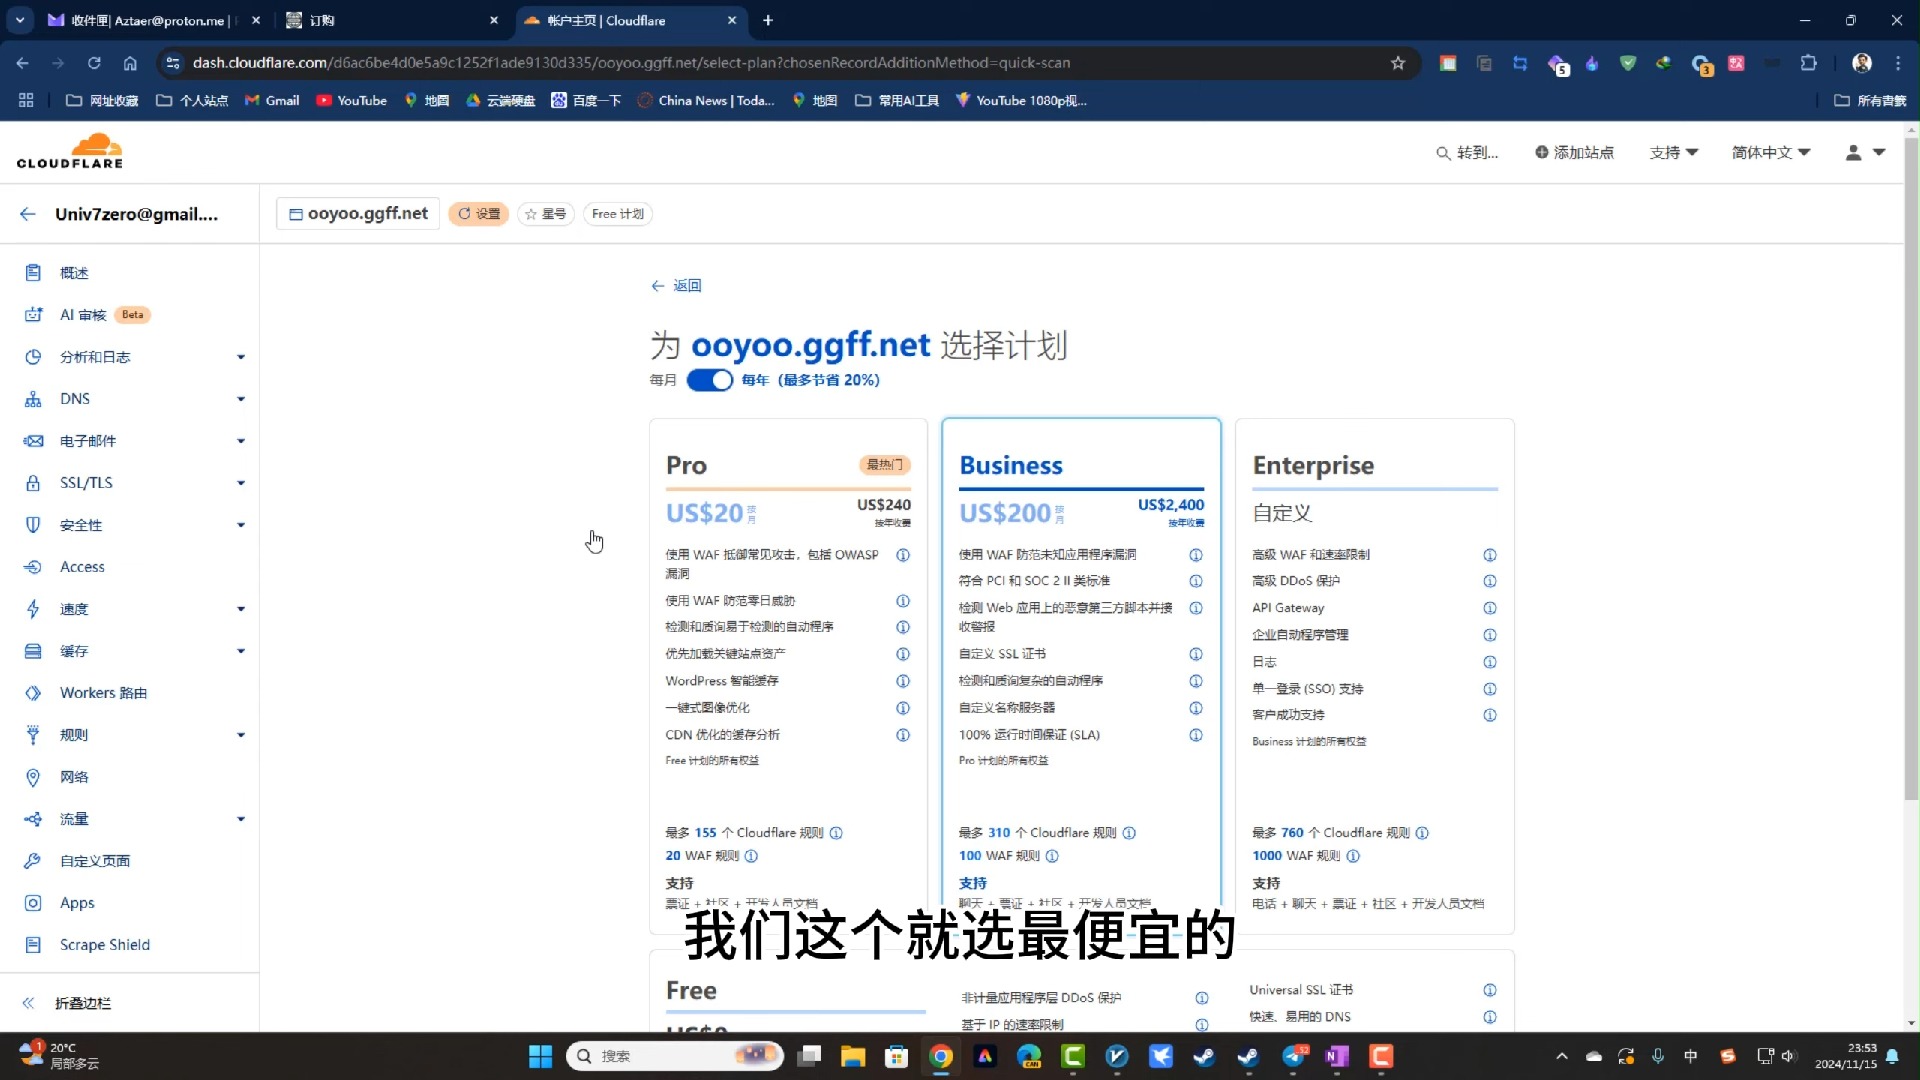The image size is (1920, 1080).
Task: Click info icon beside 单一登录 (SSO) 支持
Action: click(1490, 689)
